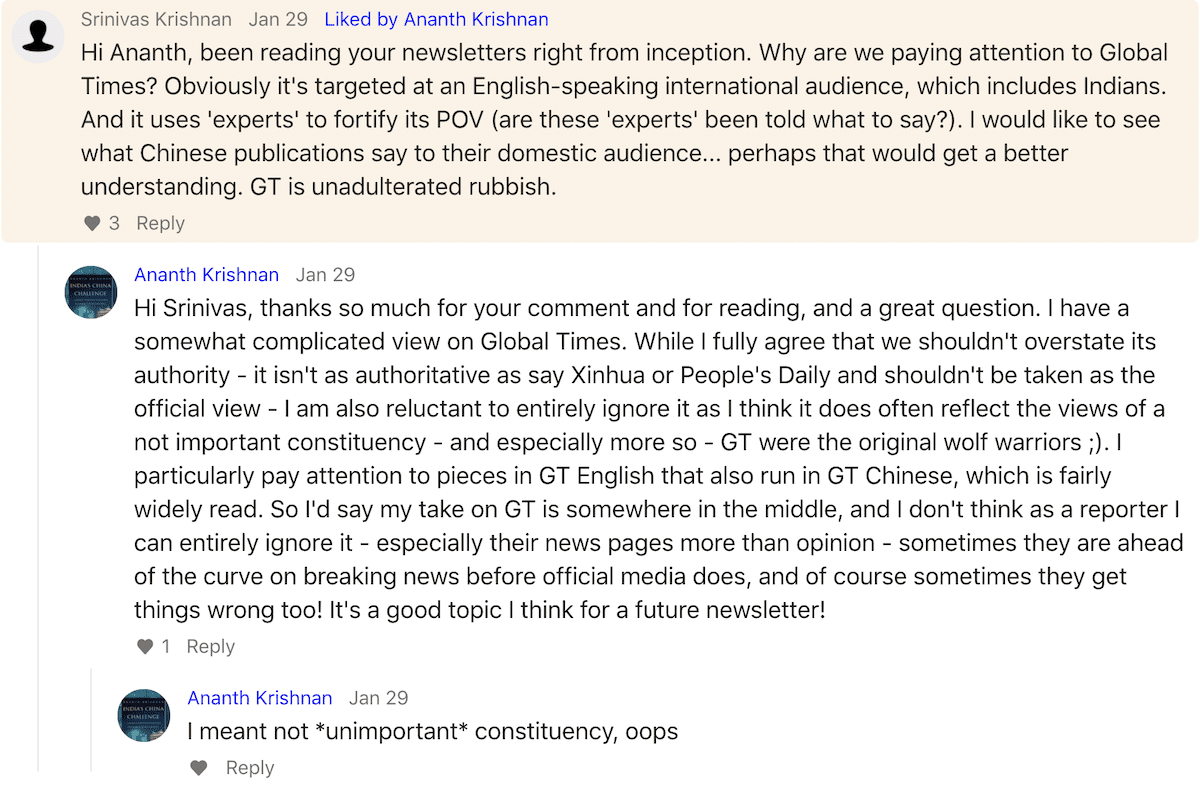The image size is (1200, 800).
Task: Collapse the nested thread under Ananth's long reply
Action: click(x=91, y=720)
